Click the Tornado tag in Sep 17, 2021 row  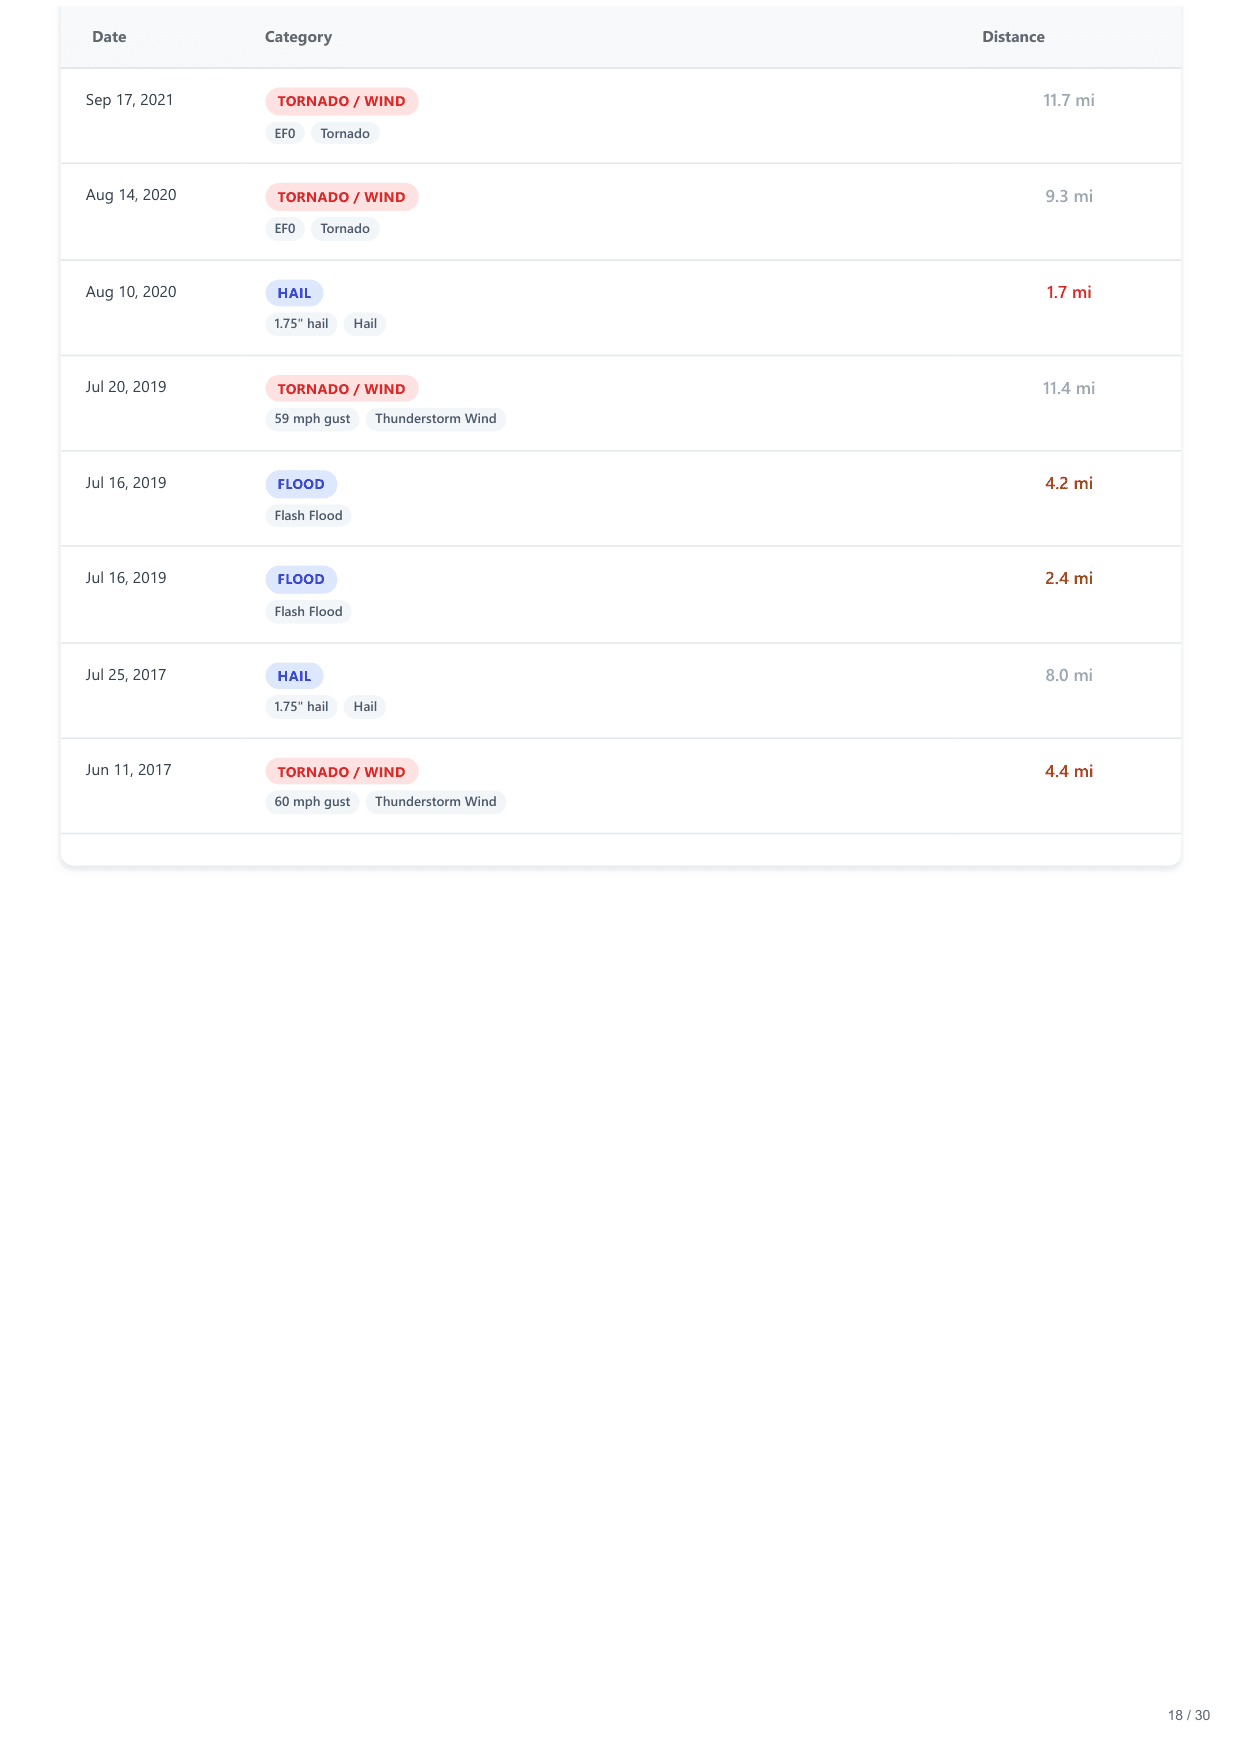(x=345, y=134)
